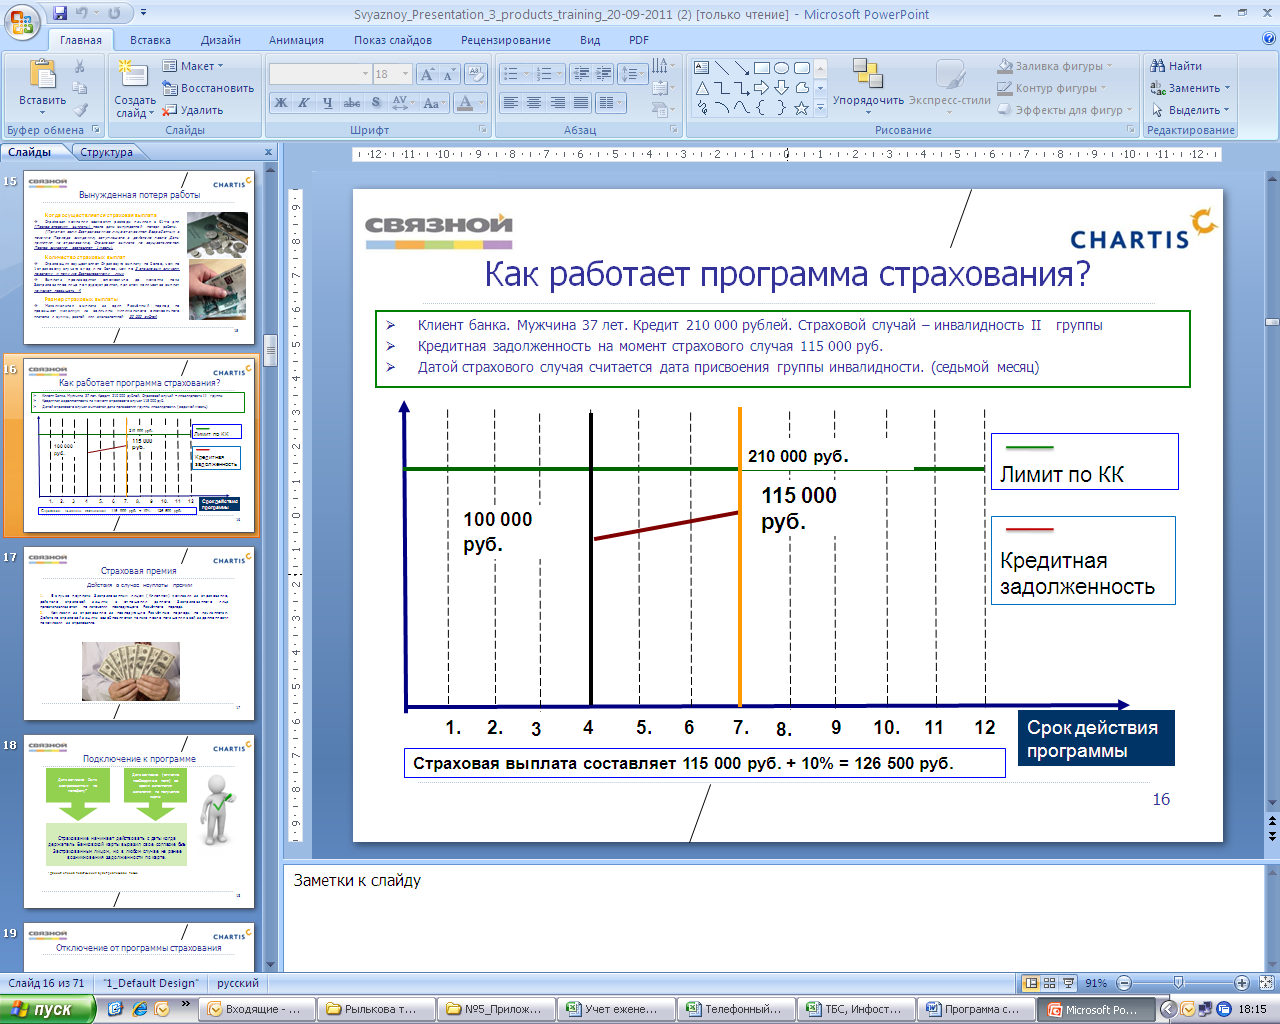Open line spacing dropdown
1280x1024 pixels.
coord(633,74)
